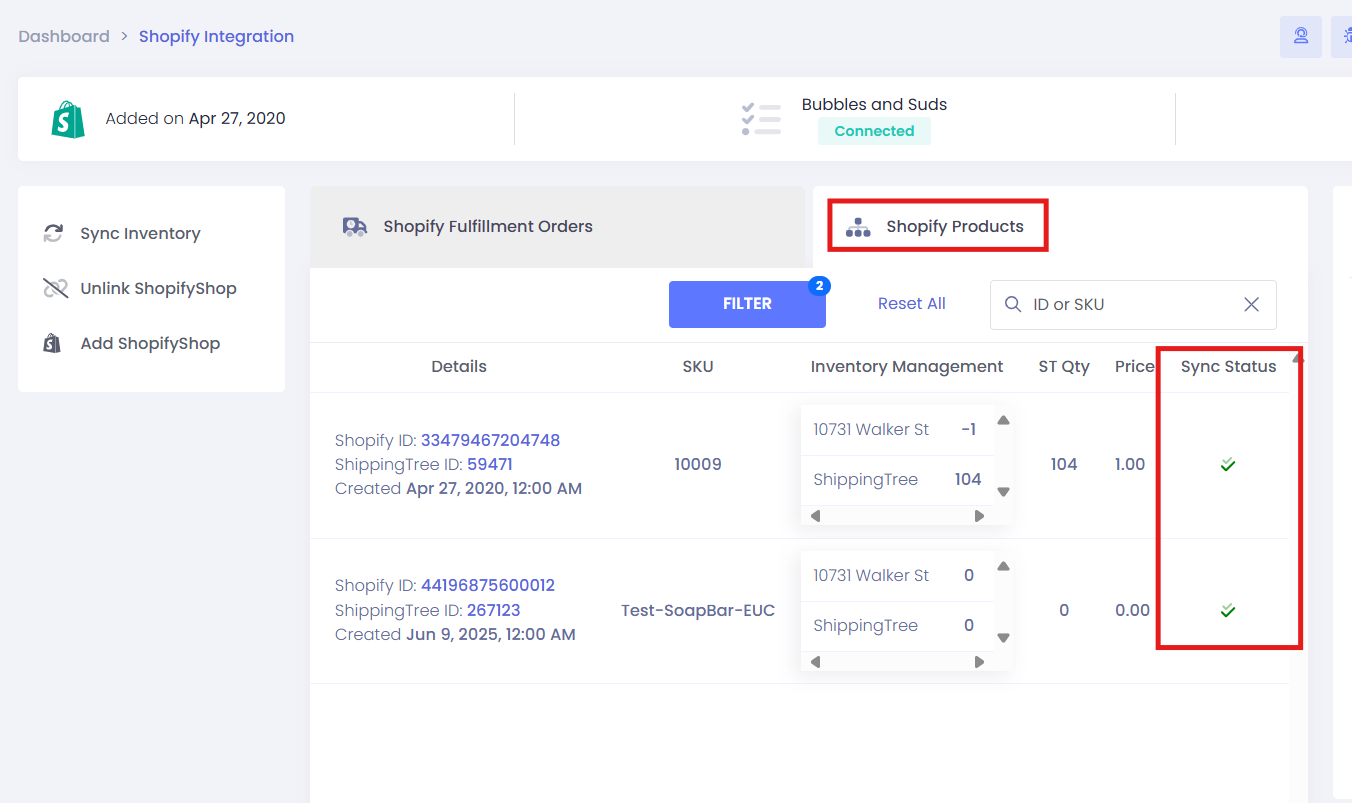Click 10731 Walker St with quantity -1
The image size is (1352, 803).
point(898,430)
